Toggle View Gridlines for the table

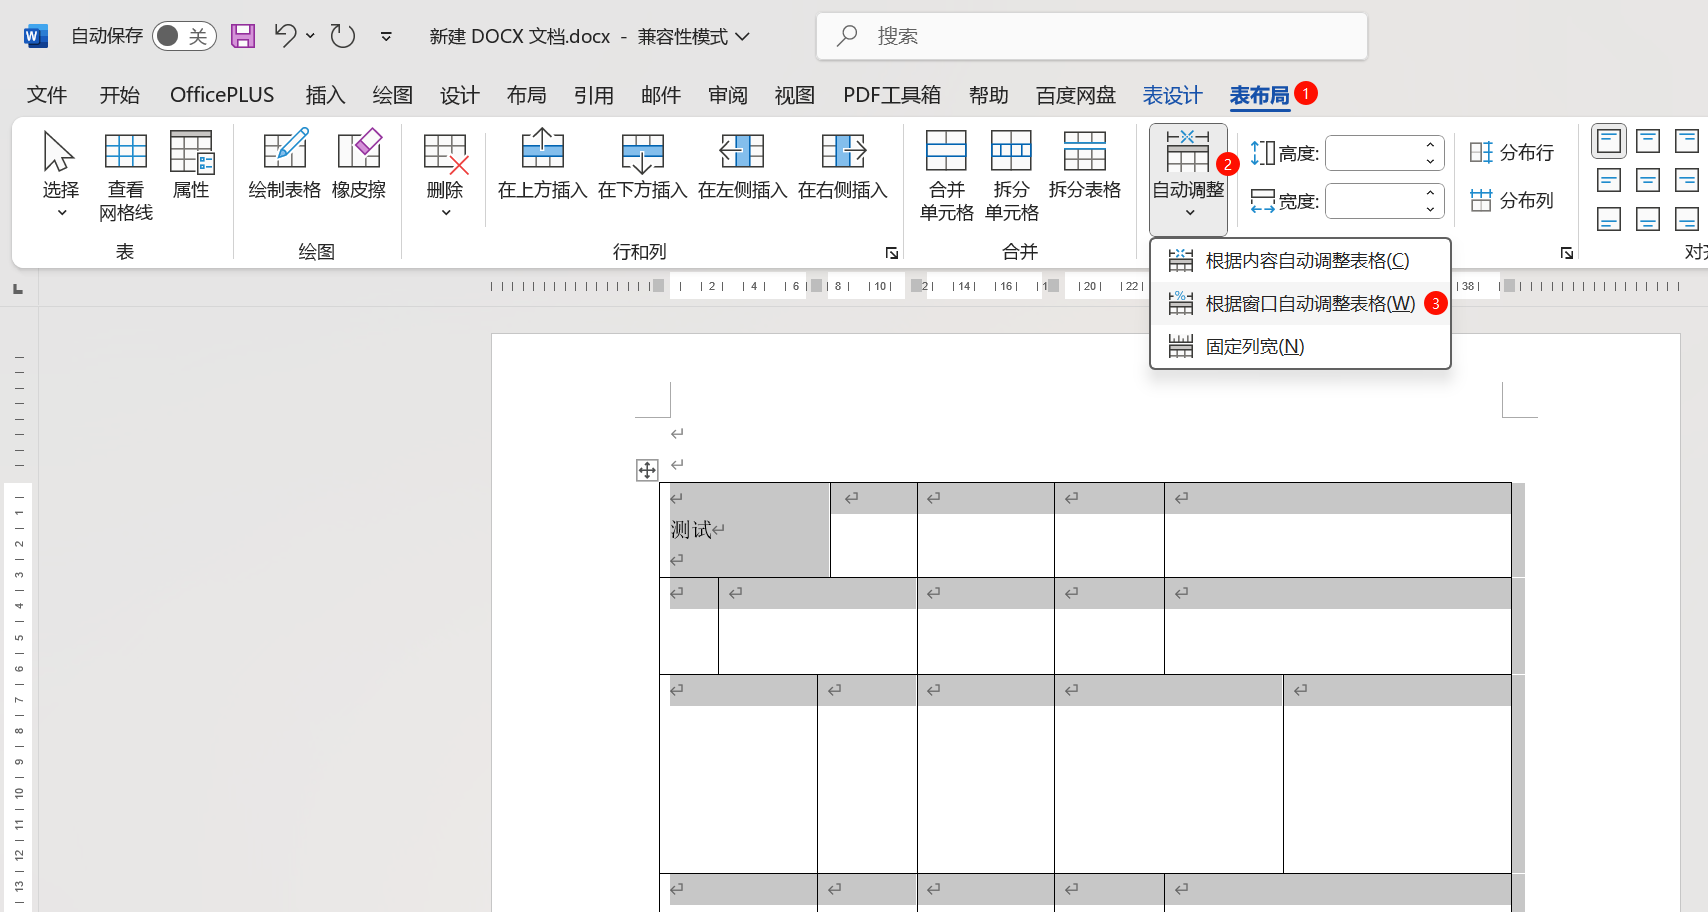click(x=126, y=175)
